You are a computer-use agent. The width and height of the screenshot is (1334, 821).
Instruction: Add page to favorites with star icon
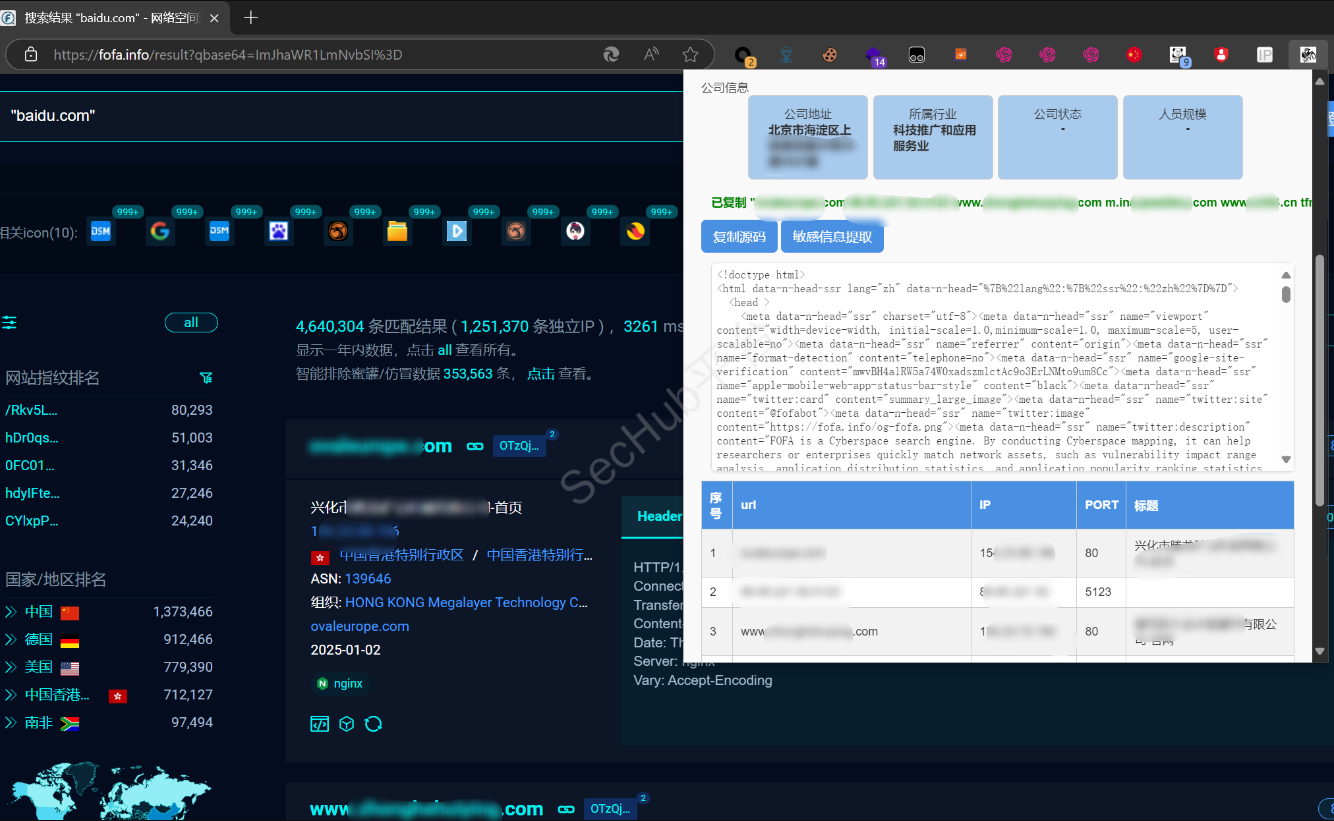tap(690, 55)
